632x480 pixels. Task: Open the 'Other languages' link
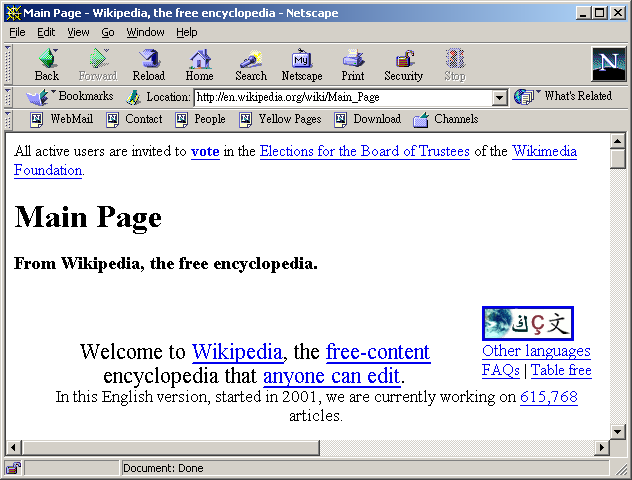(536, 351)
